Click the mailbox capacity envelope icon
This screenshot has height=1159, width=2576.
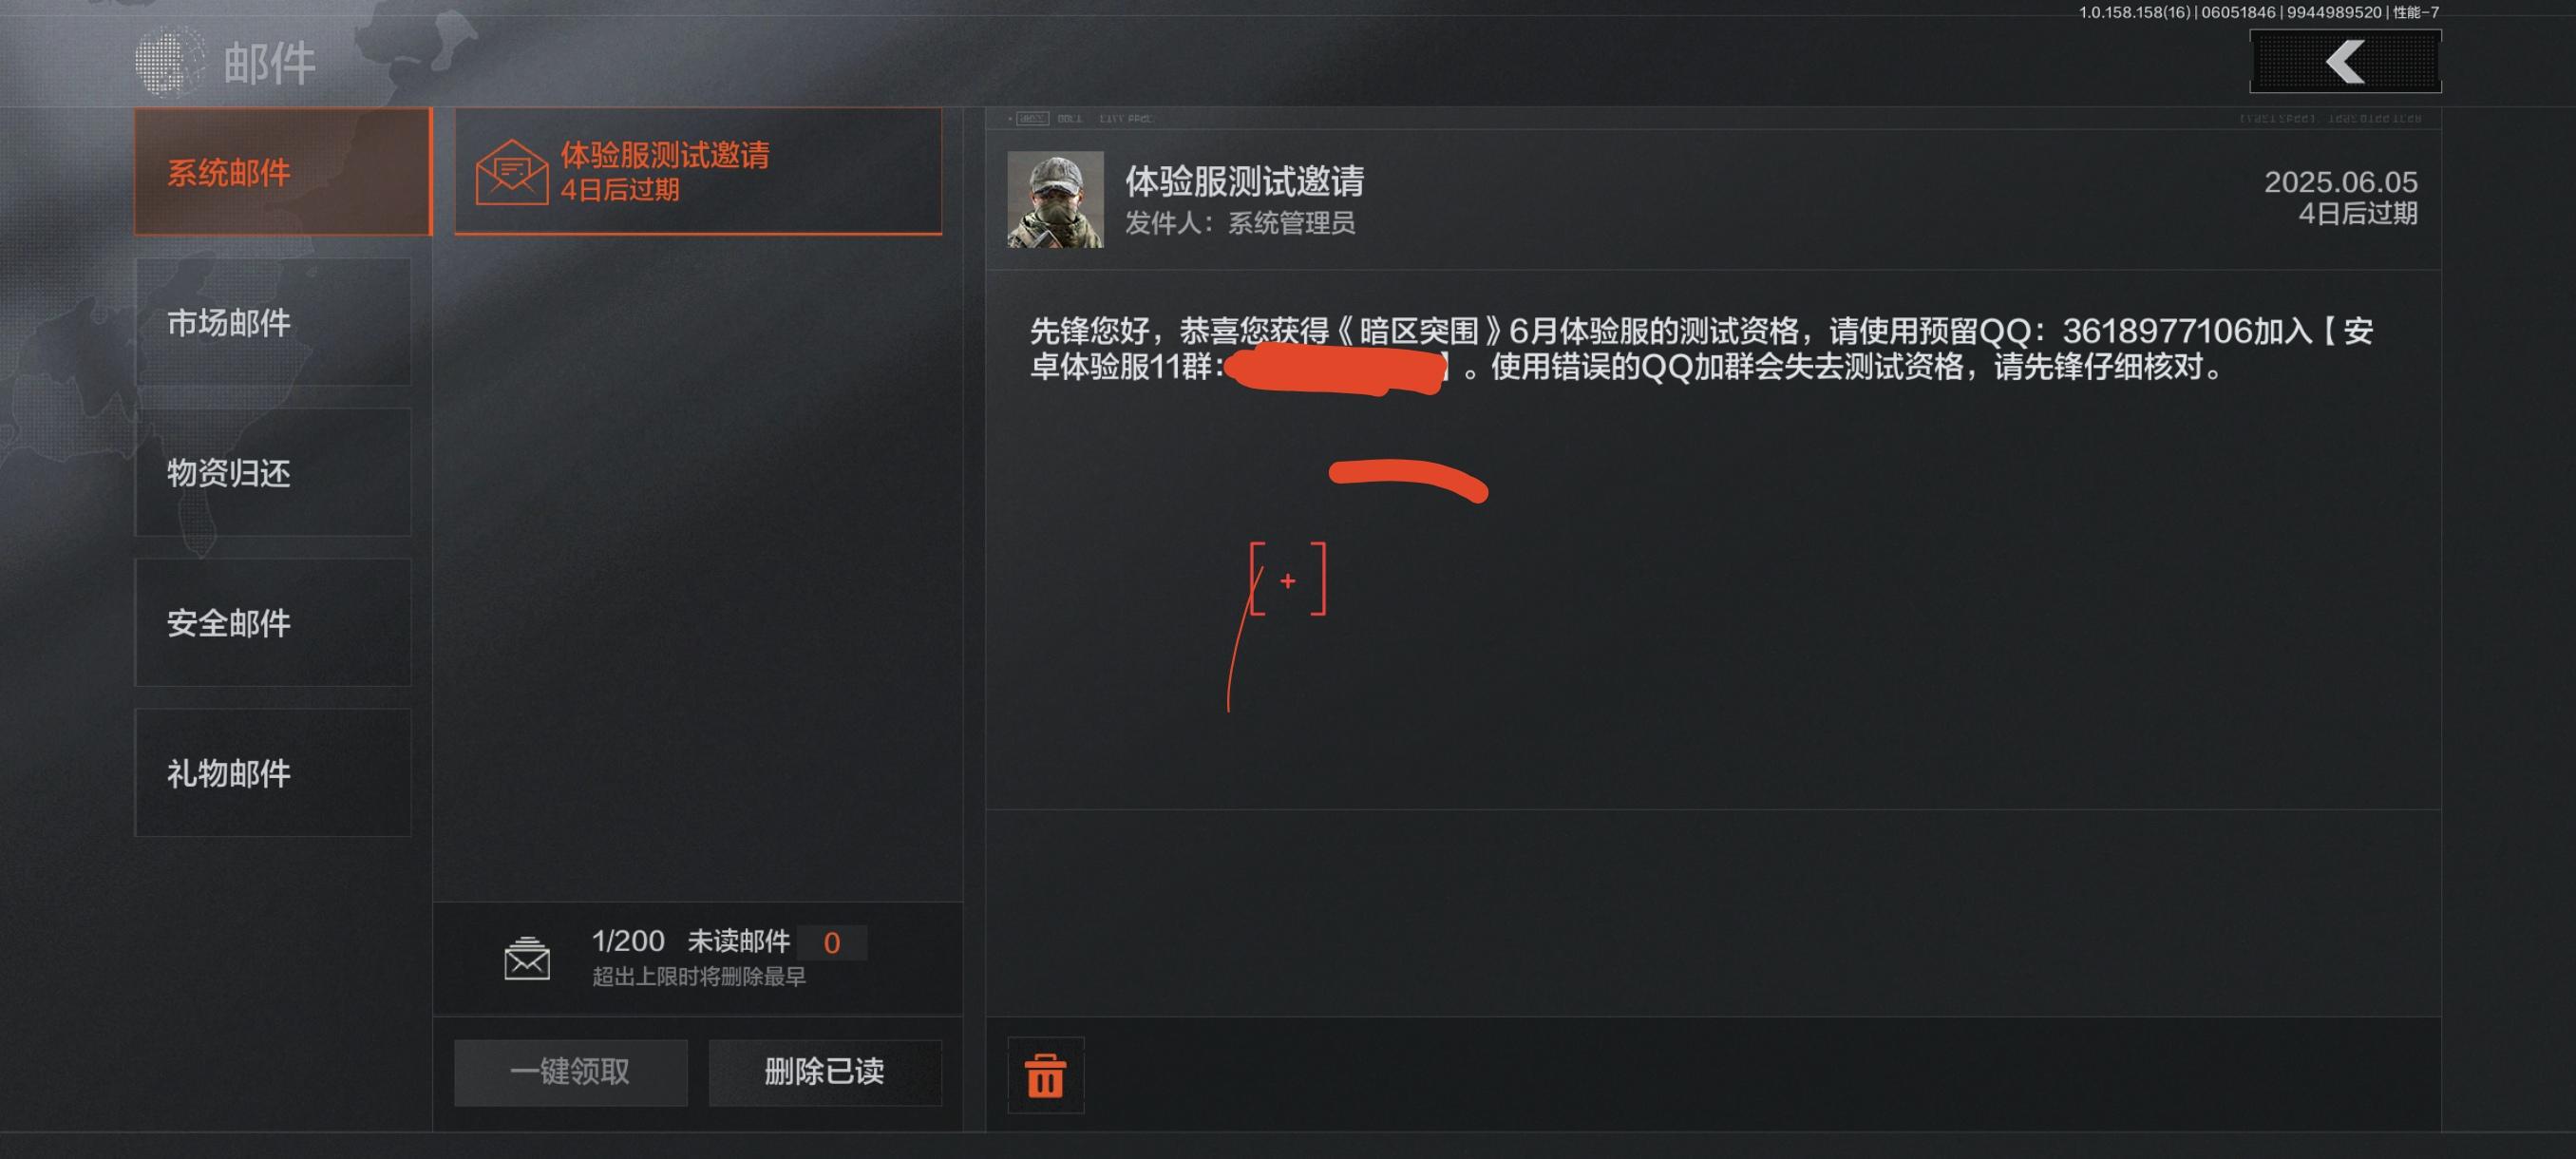pyautogui.click(x=527, y=958)
